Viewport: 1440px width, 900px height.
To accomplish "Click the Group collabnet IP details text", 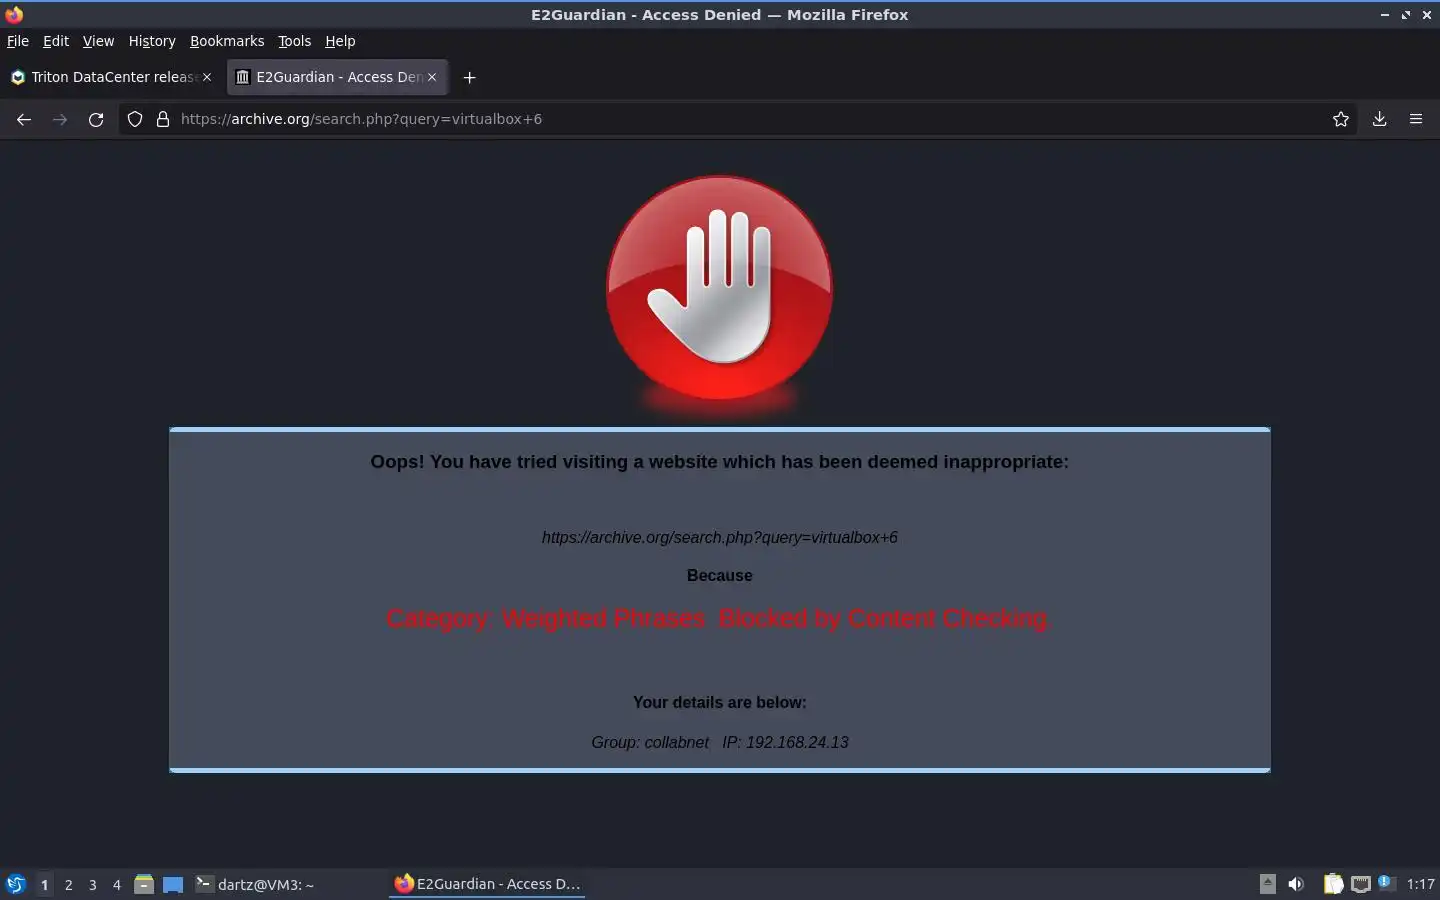I will tap(720, 742).
